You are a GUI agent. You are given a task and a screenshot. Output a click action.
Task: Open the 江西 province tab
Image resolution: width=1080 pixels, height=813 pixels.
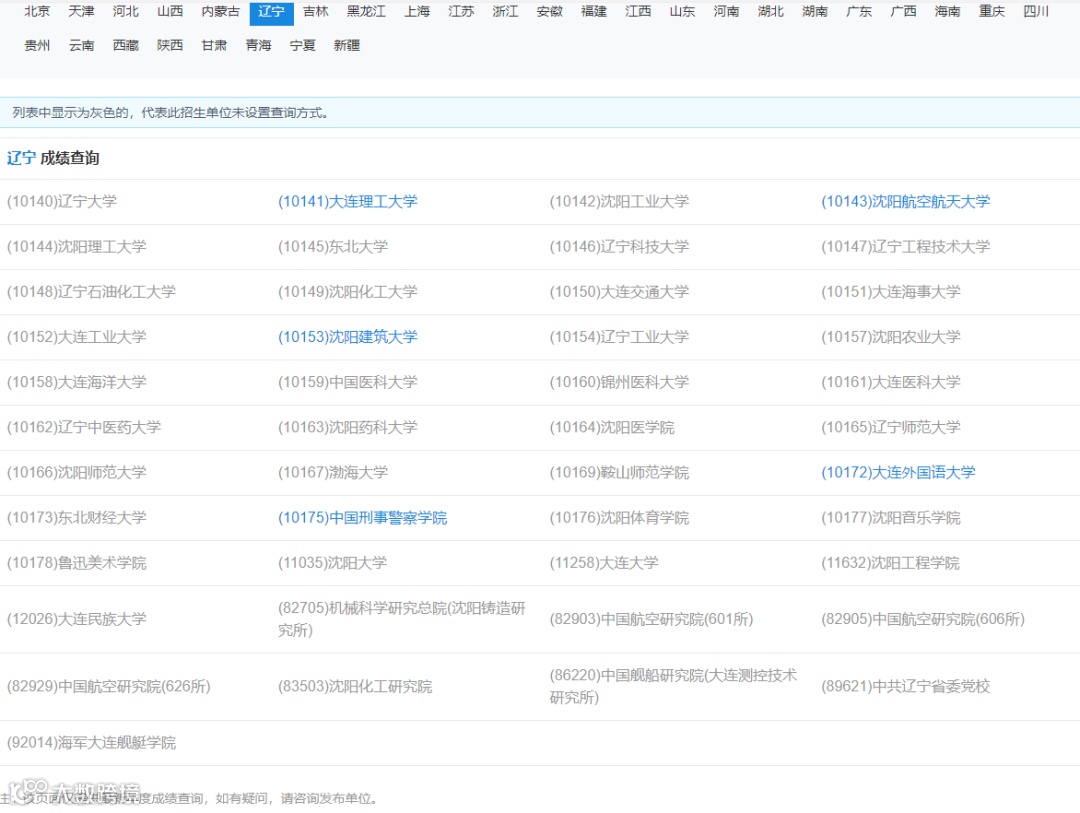point(638,12)
